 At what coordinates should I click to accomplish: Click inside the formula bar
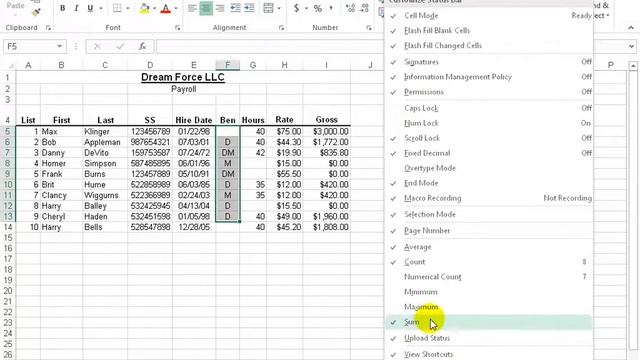(x=269, y=46)
